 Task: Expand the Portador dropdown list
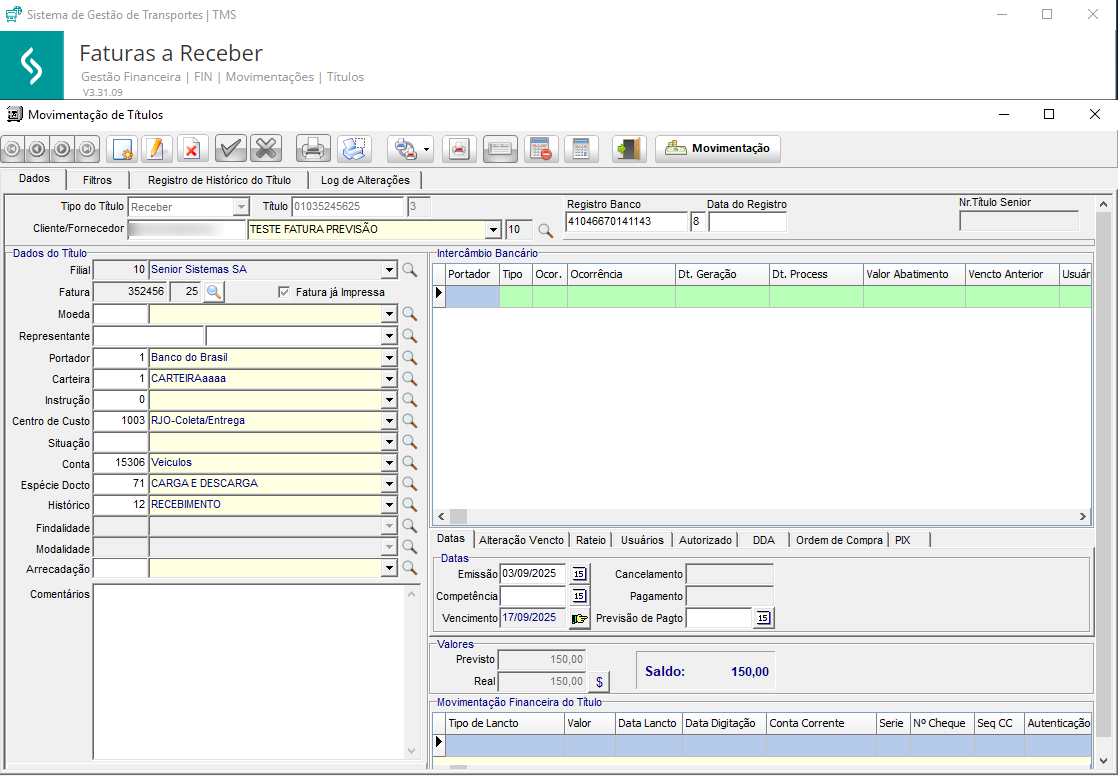389,358
